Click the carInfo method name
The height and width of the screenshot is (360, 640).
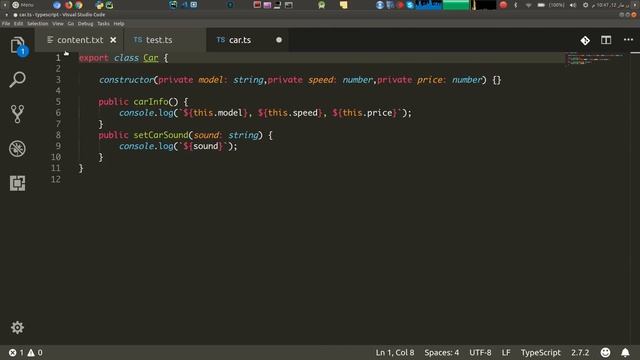(151, 102)
